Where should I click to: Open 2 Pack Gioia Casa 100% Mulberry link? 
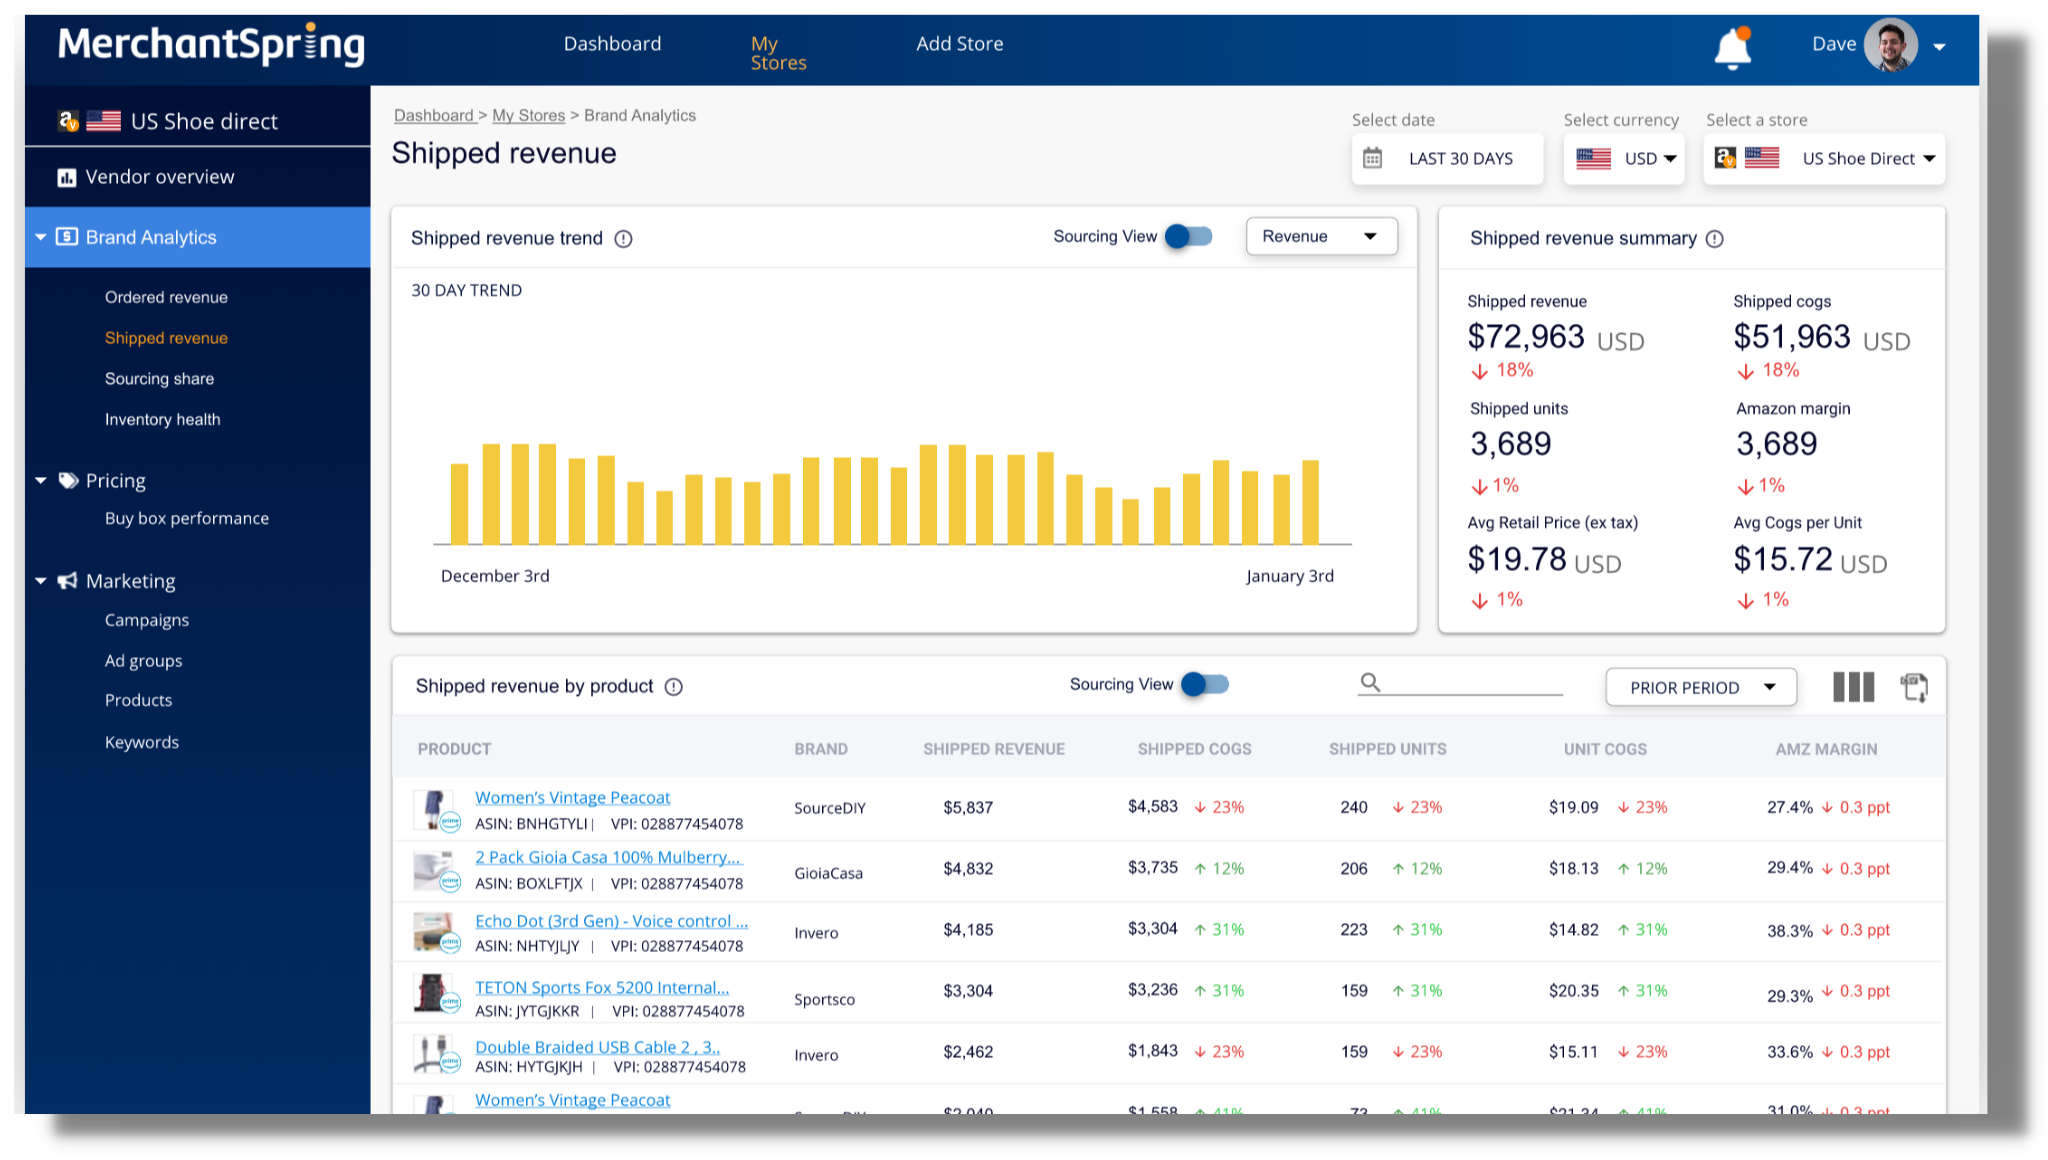pyautogui.click(x=609, y=857)
